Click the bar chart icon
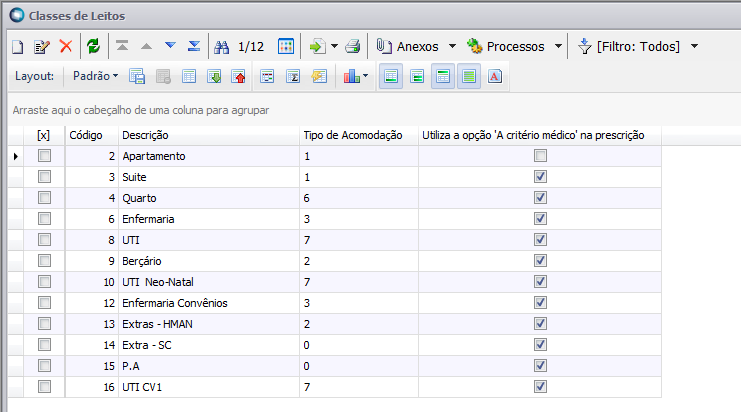The image size is (741, 412). click(x=352, y=76)
